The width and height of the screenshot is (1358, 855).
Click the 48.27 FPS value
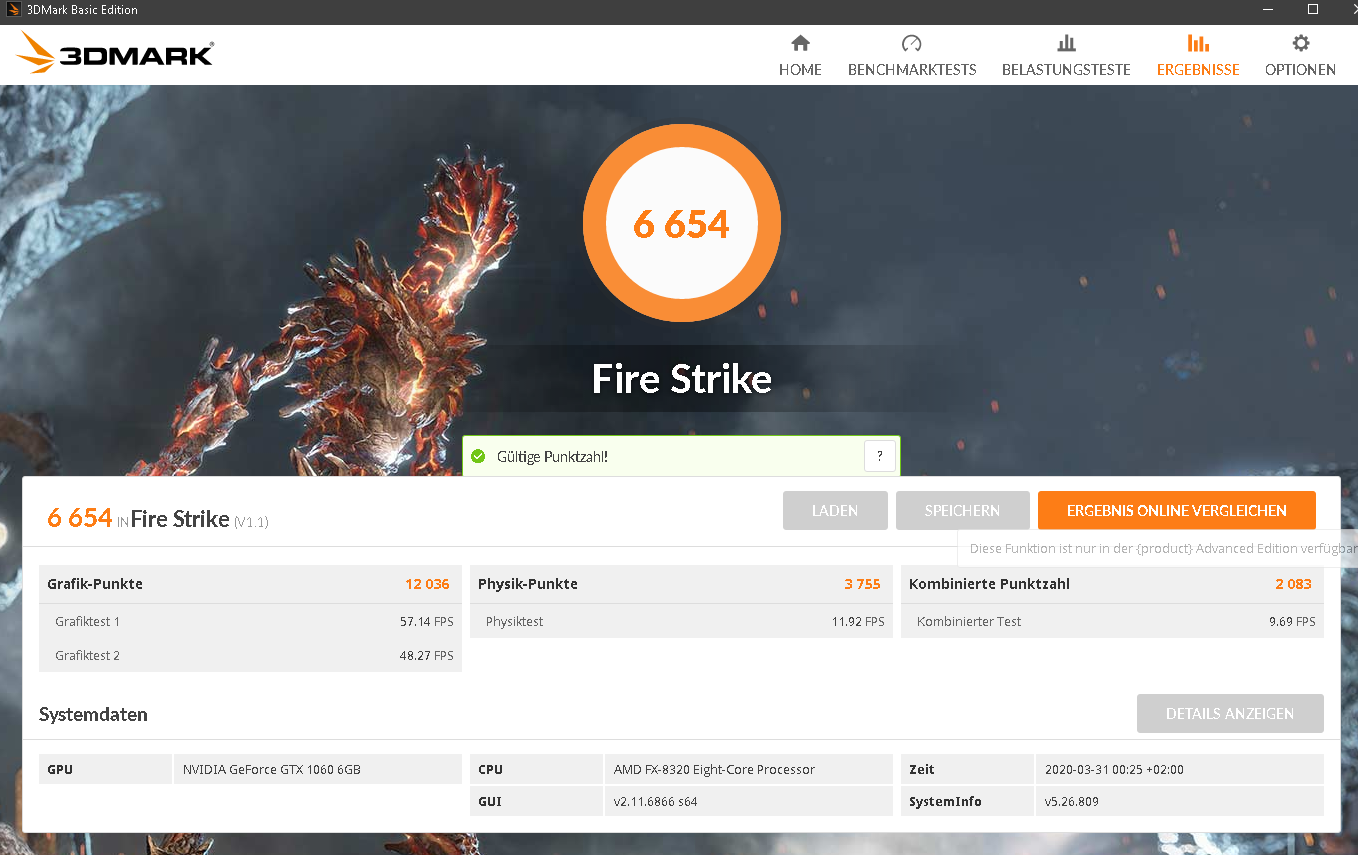pos(427,656)
